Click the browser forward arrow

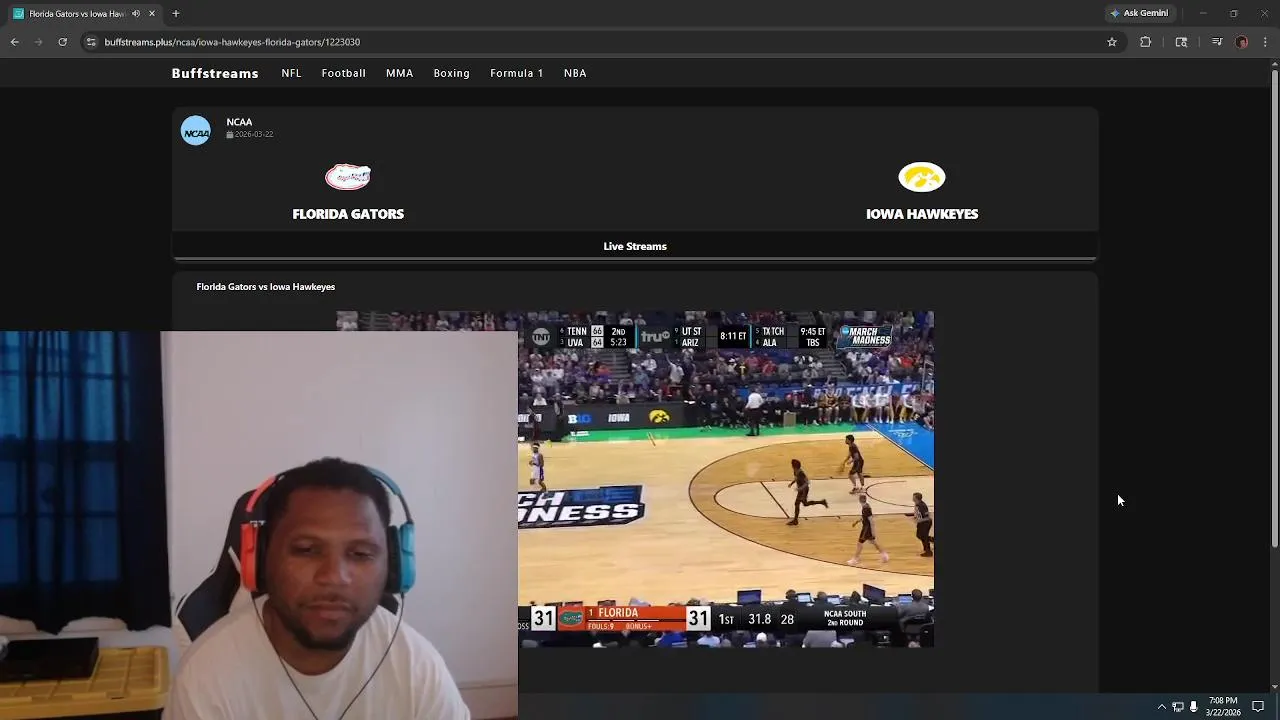(38, 42)
